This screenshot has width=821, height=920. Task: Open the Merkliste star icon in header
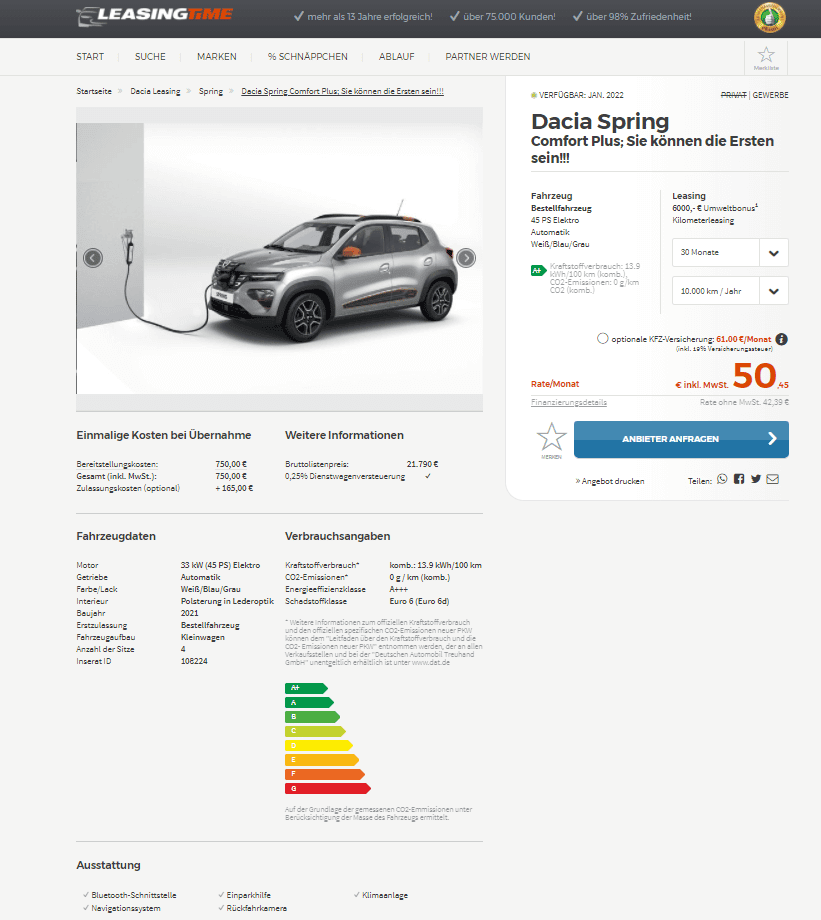tap(766, 58)
